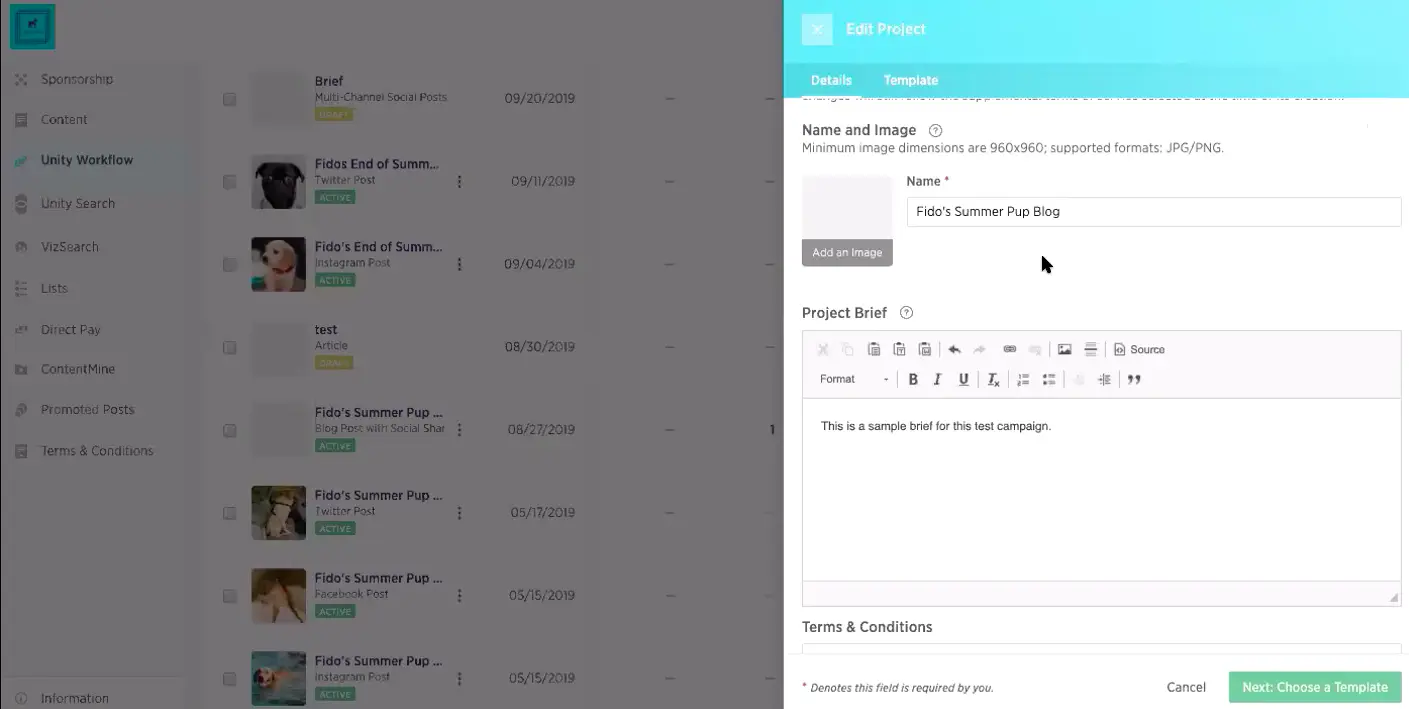Expand the three-dot menu for 05/17/2019 Twitter Post
The width and height of the screenshot is (1409, 709).
[x=460, y=513]
